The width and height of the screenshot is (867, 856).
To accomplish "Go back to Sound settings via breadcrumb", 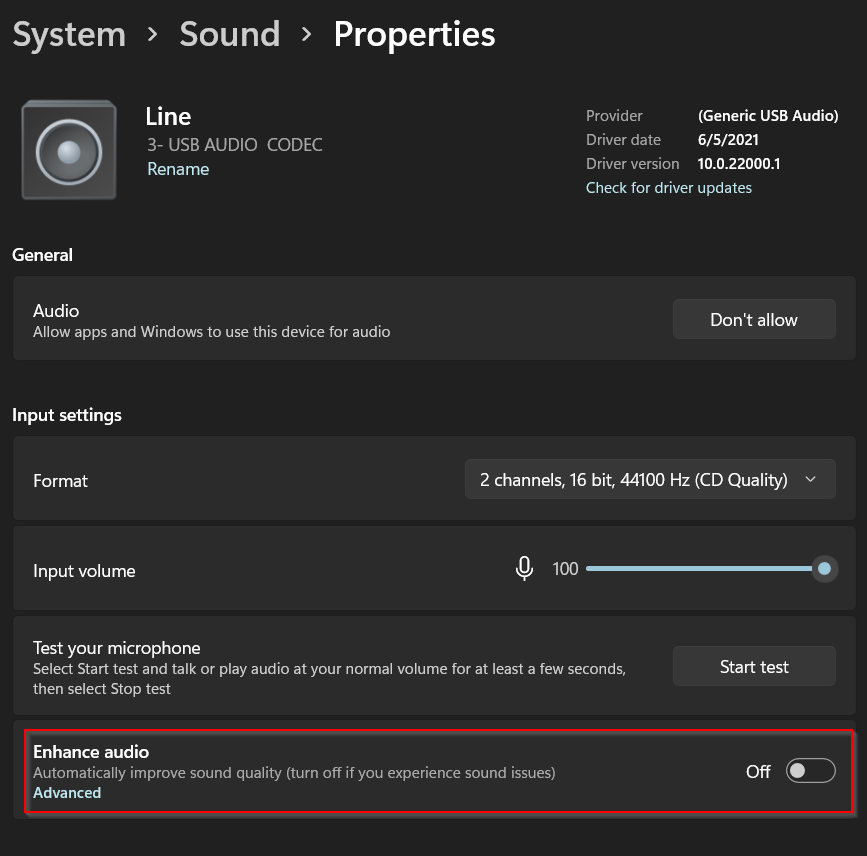I will point(229,34).
